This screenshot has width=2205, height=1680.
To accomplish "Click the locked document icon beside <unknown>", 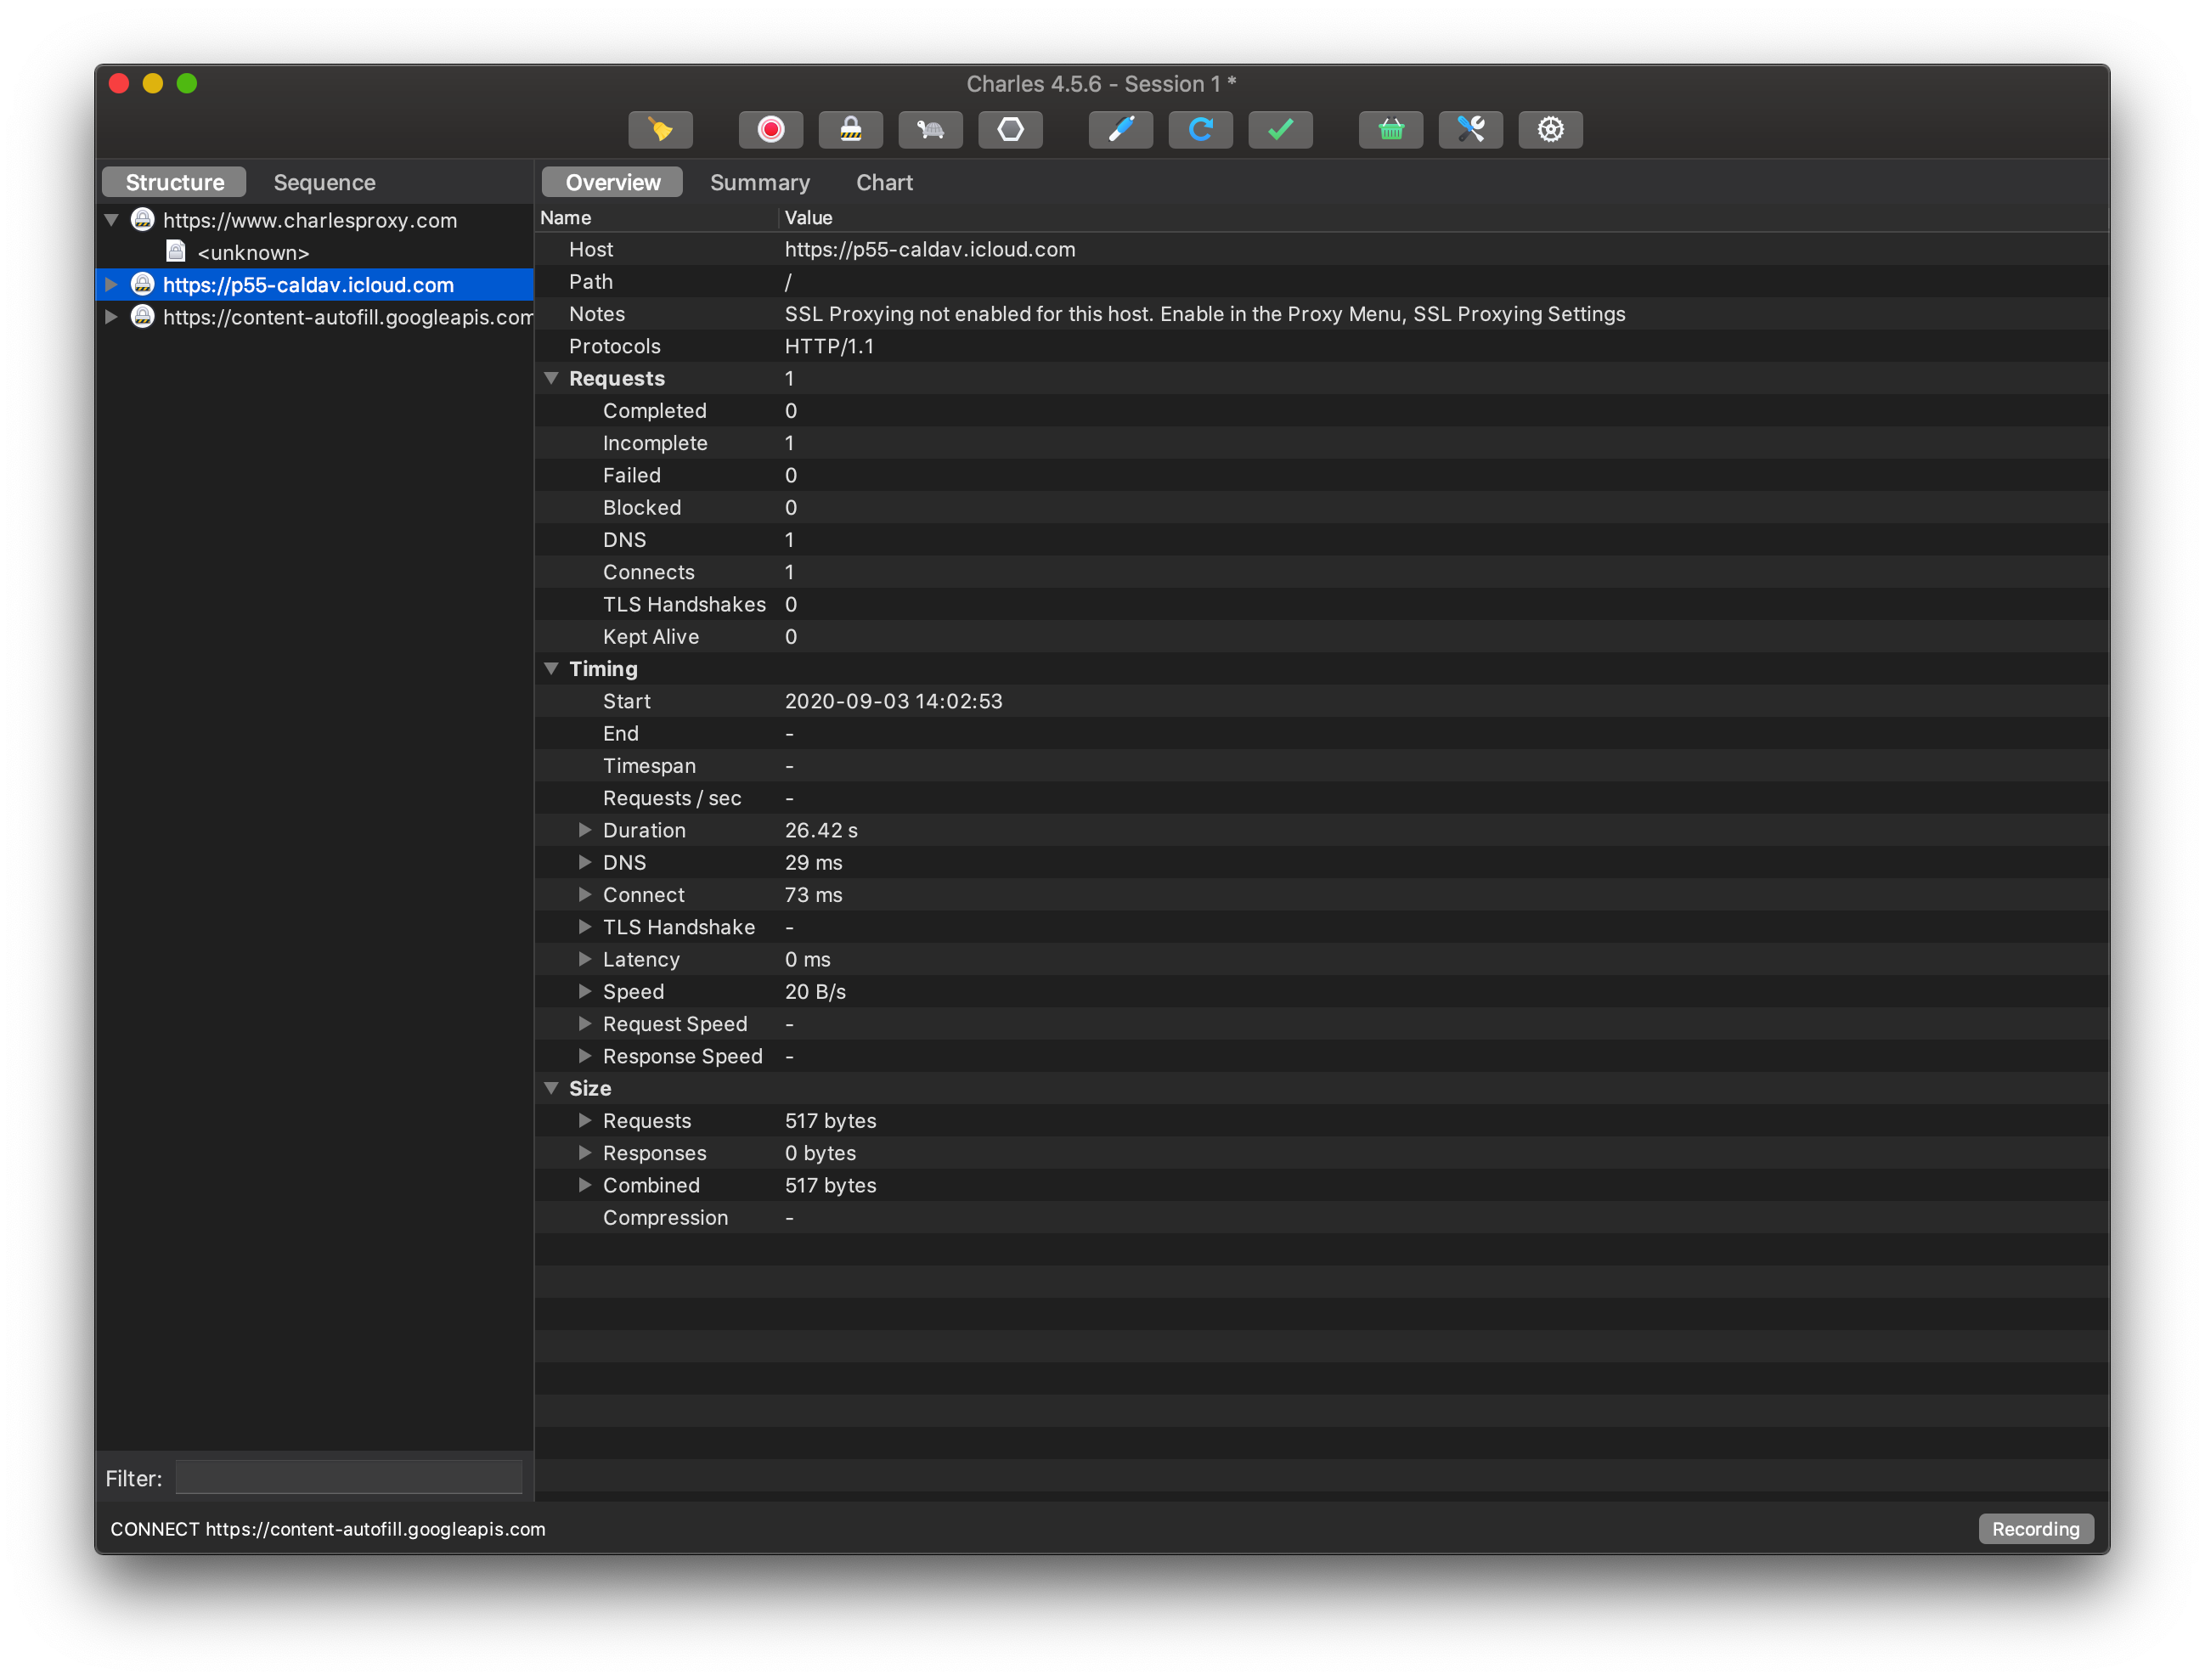I will point(176,251).
